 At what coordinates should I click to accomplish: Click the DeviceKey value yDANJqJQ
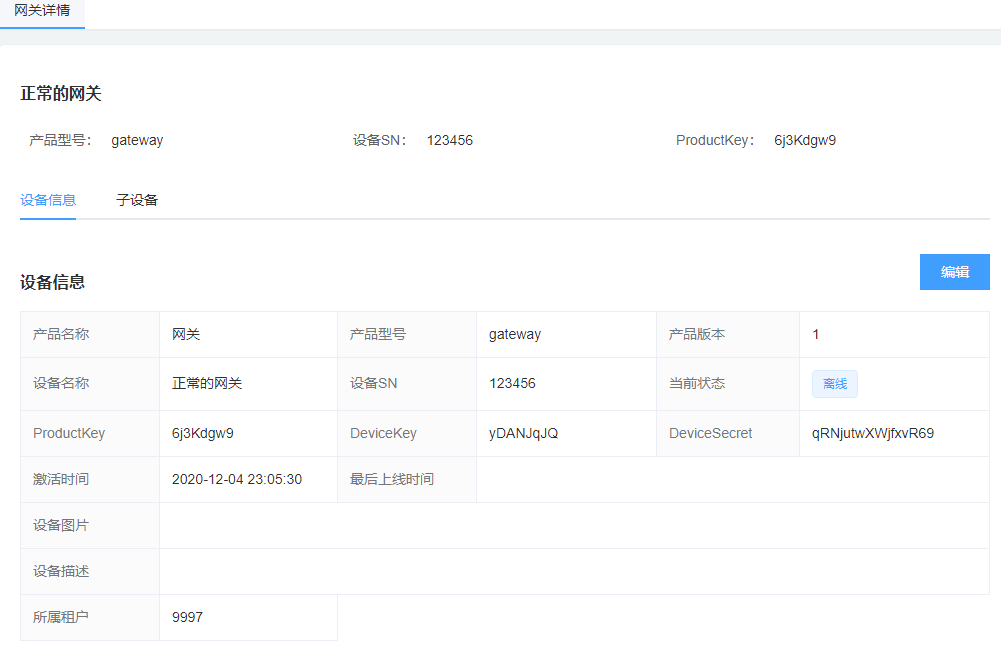pyautogui.click(x=523, y=433)
